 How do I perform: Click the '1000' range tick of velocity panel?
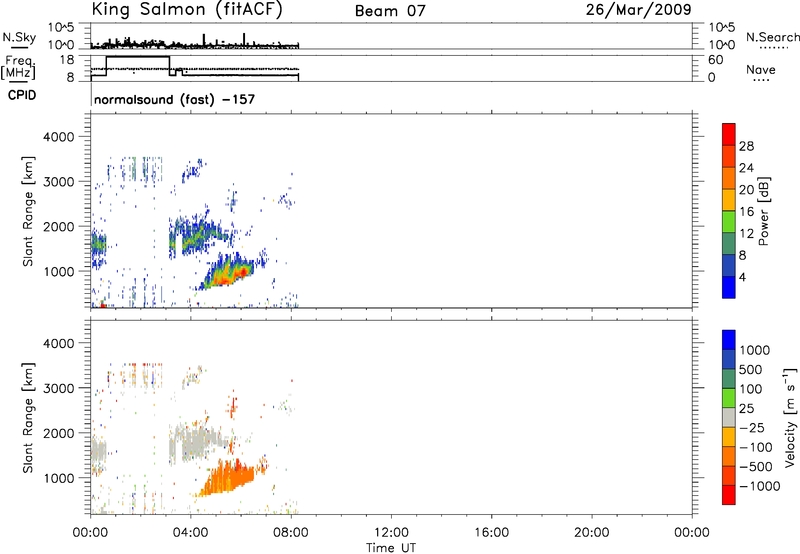58,478
